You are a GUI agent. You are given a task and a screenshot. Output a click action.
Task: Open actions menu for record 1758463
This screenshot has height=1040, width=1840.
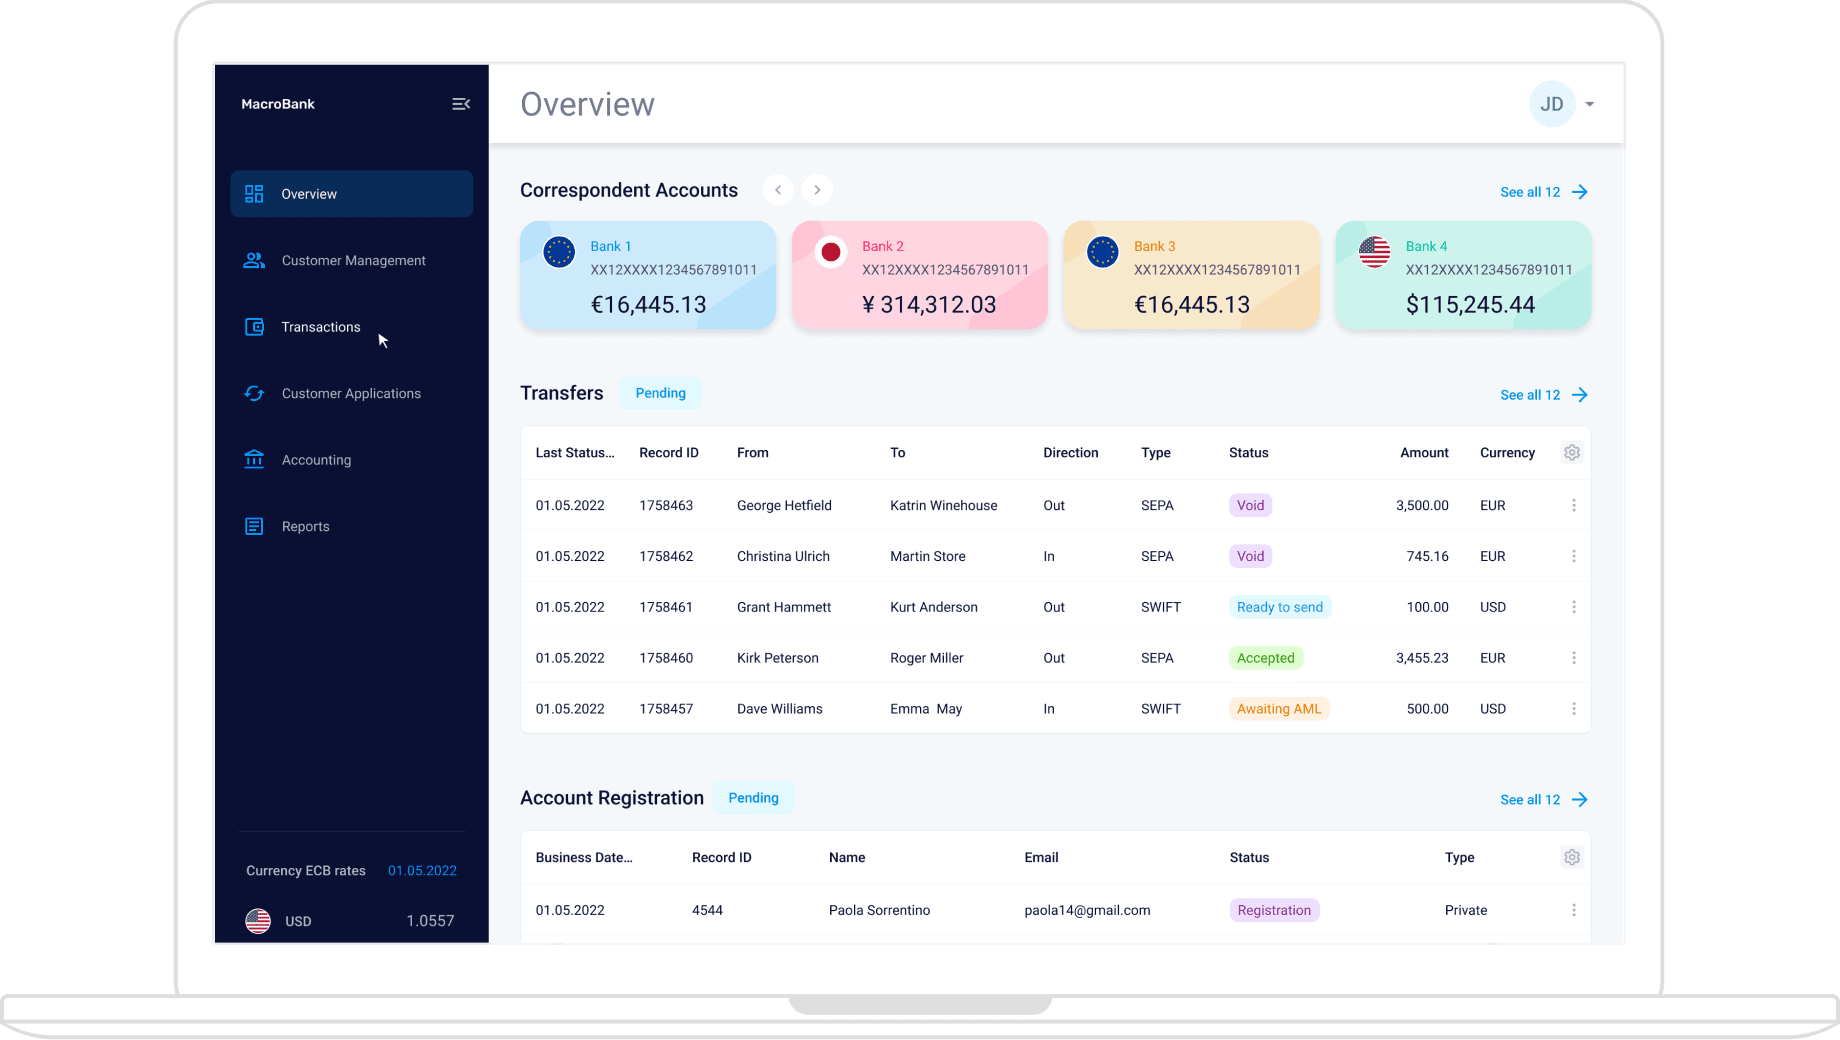tap(1574, 505)
